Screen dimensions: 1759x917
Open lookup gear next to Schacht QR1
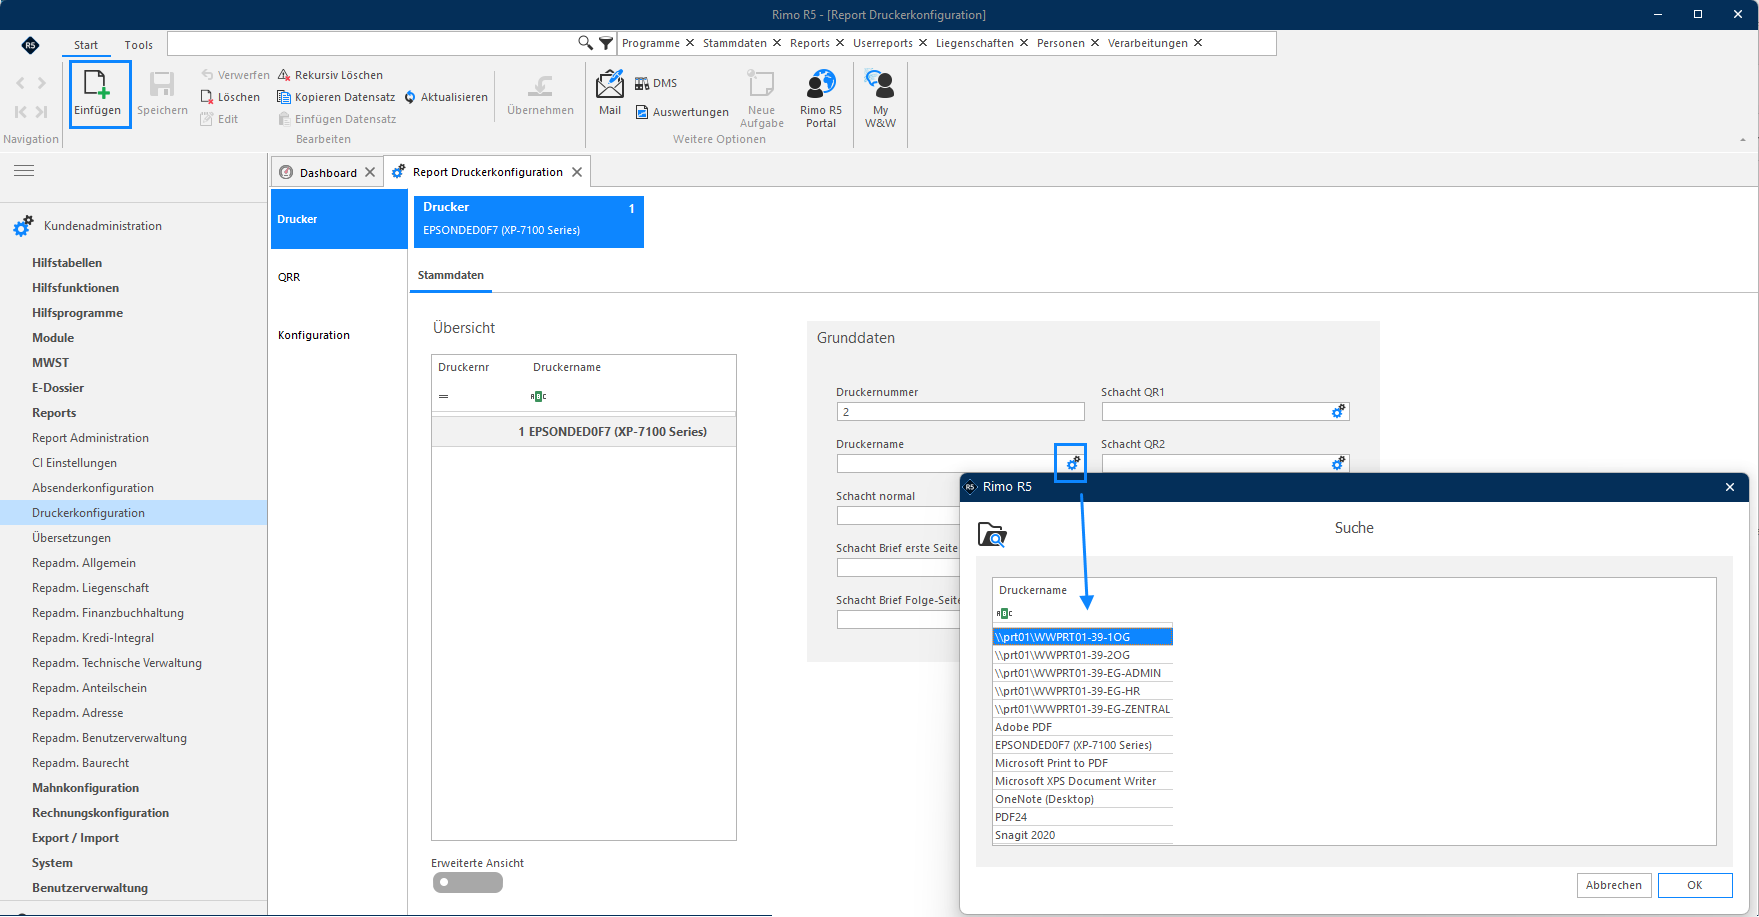[x=1338, y=412]
